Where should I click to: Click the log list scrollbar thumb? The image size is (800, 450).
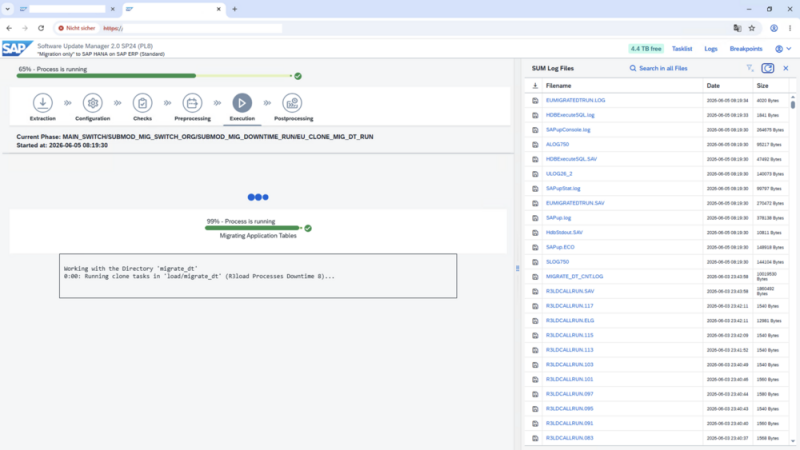pyautogui.click(x=792, y=105)
